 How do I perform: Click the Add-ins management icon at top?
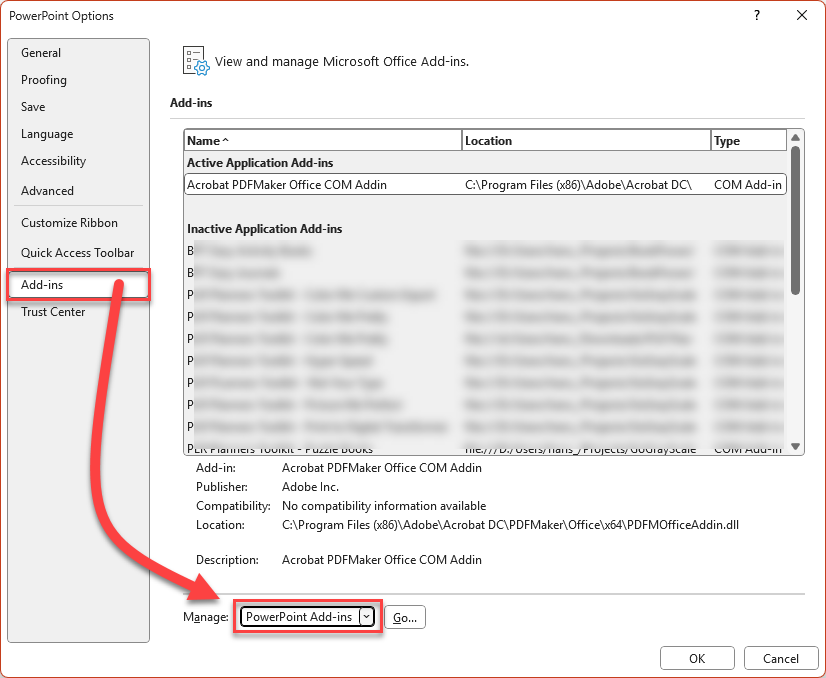pyautogui.click(x=194, y=60)
